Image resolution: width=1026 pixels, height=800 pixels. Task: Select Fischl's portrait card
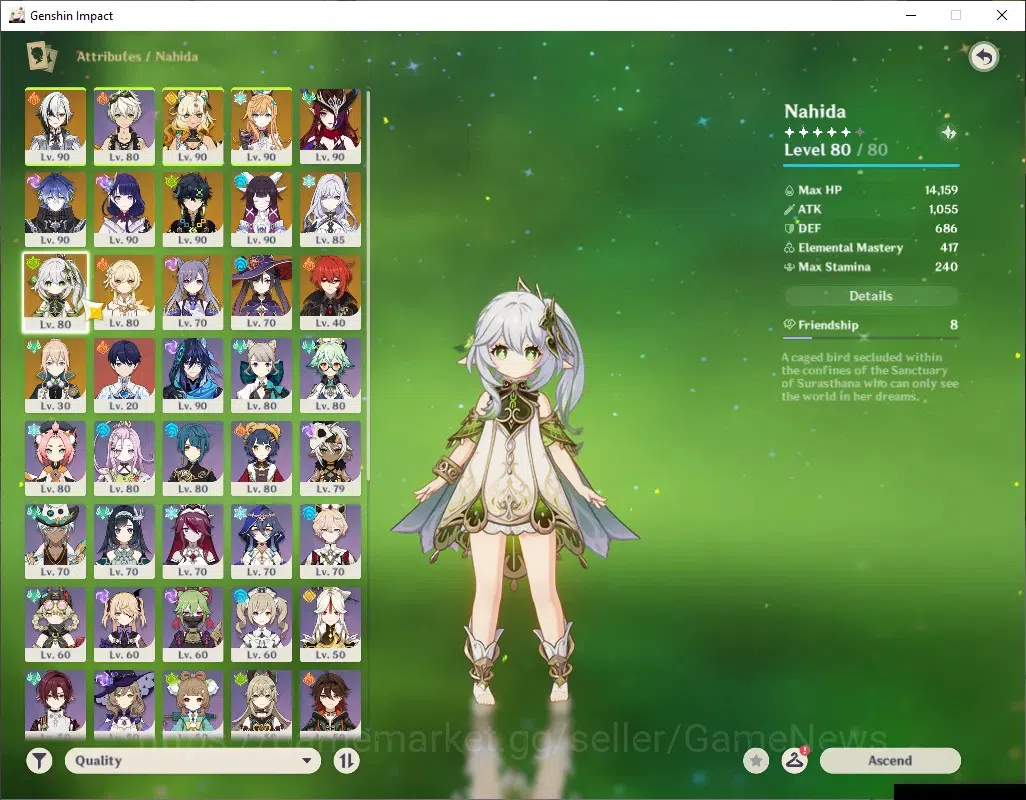click(124, 625)
